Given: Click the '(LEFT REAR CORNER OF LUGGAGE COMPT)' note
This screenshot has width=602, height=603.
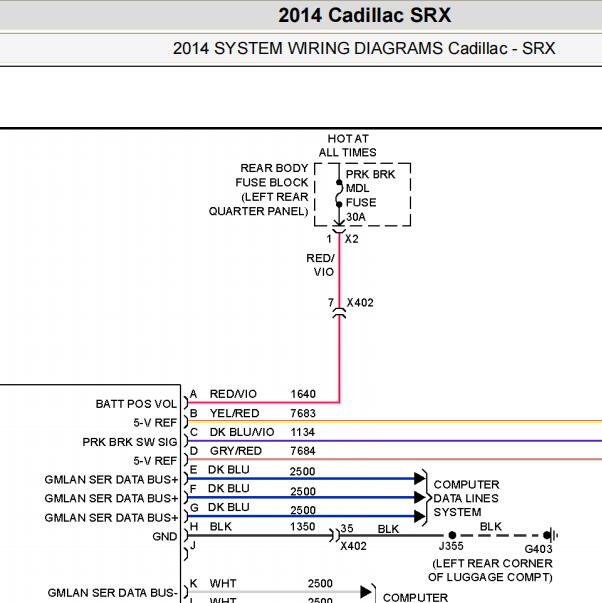Looking at the screenshot, I should [x=490, y=570].
